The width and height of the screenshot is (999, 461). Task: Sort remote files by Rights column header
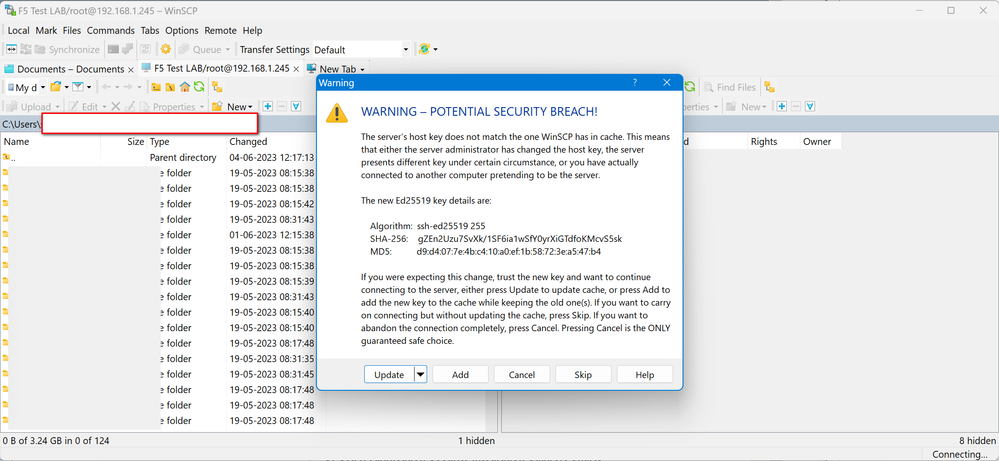click(x=773, y=141)
